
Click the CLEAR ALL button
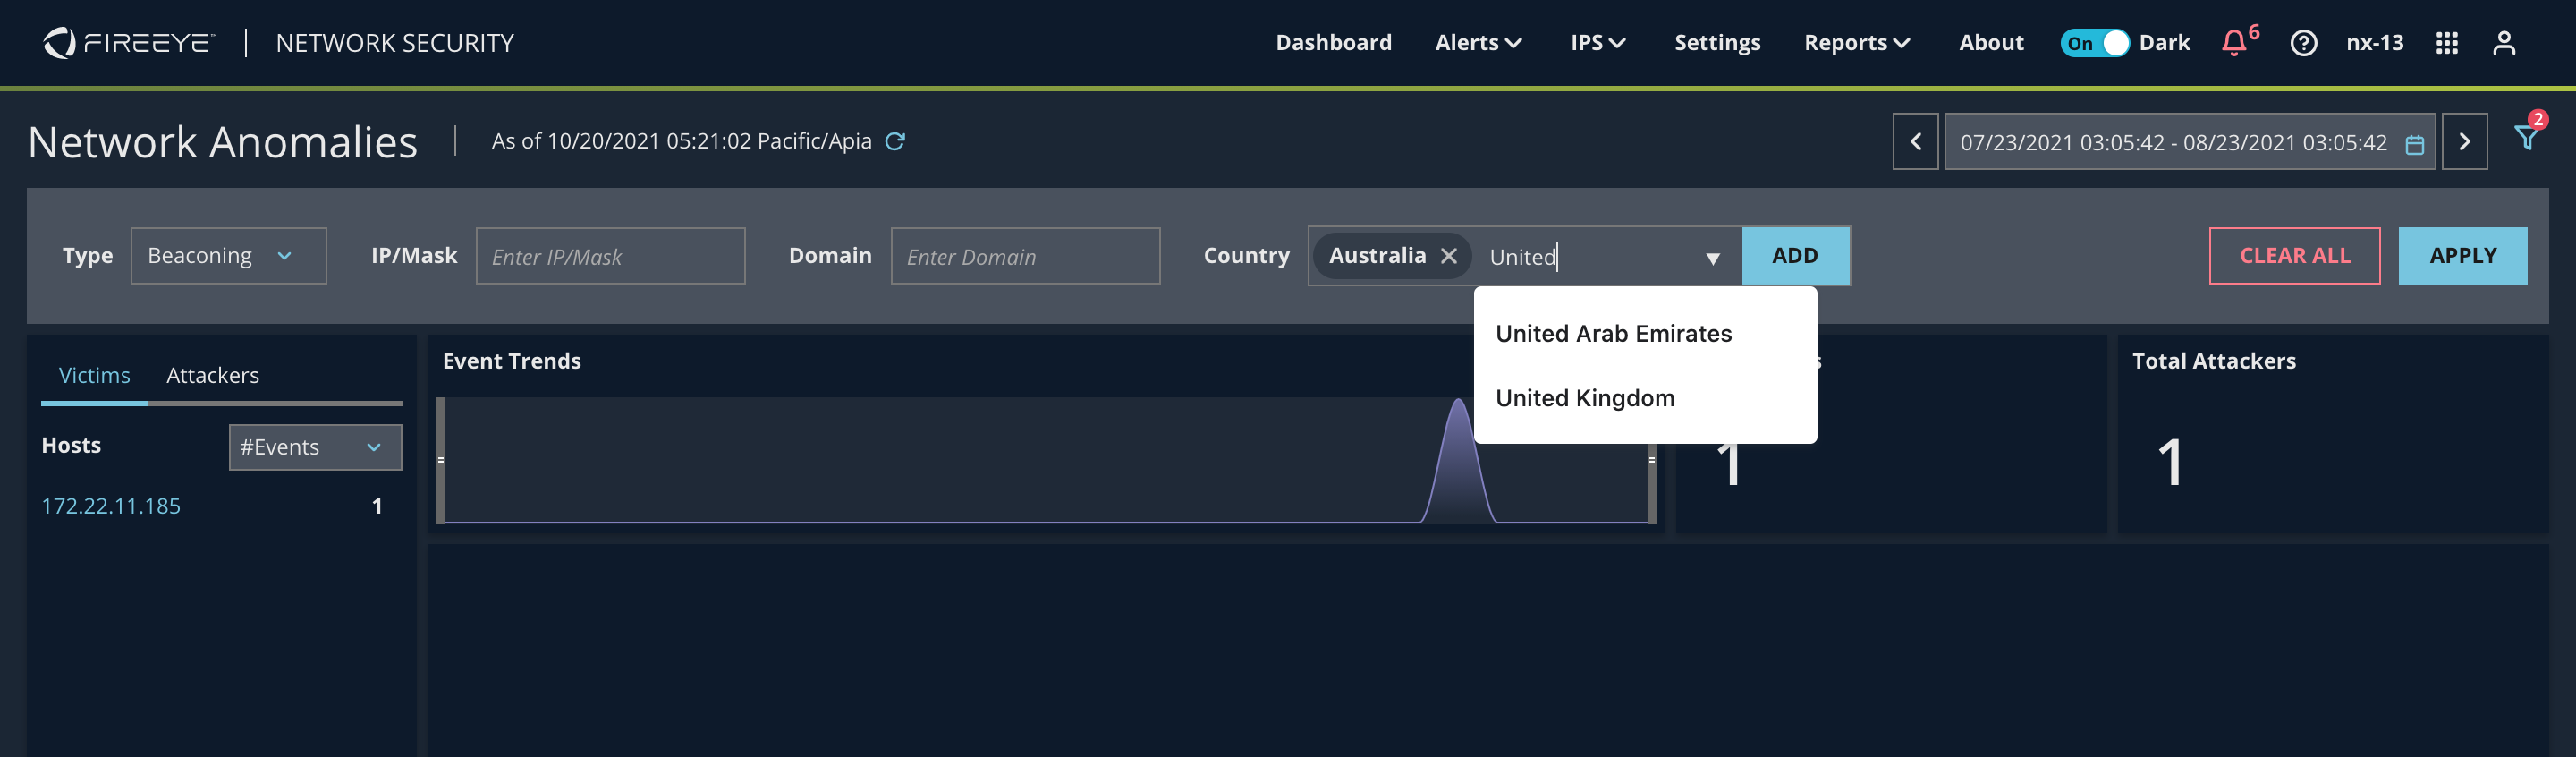pos(2294,256)
